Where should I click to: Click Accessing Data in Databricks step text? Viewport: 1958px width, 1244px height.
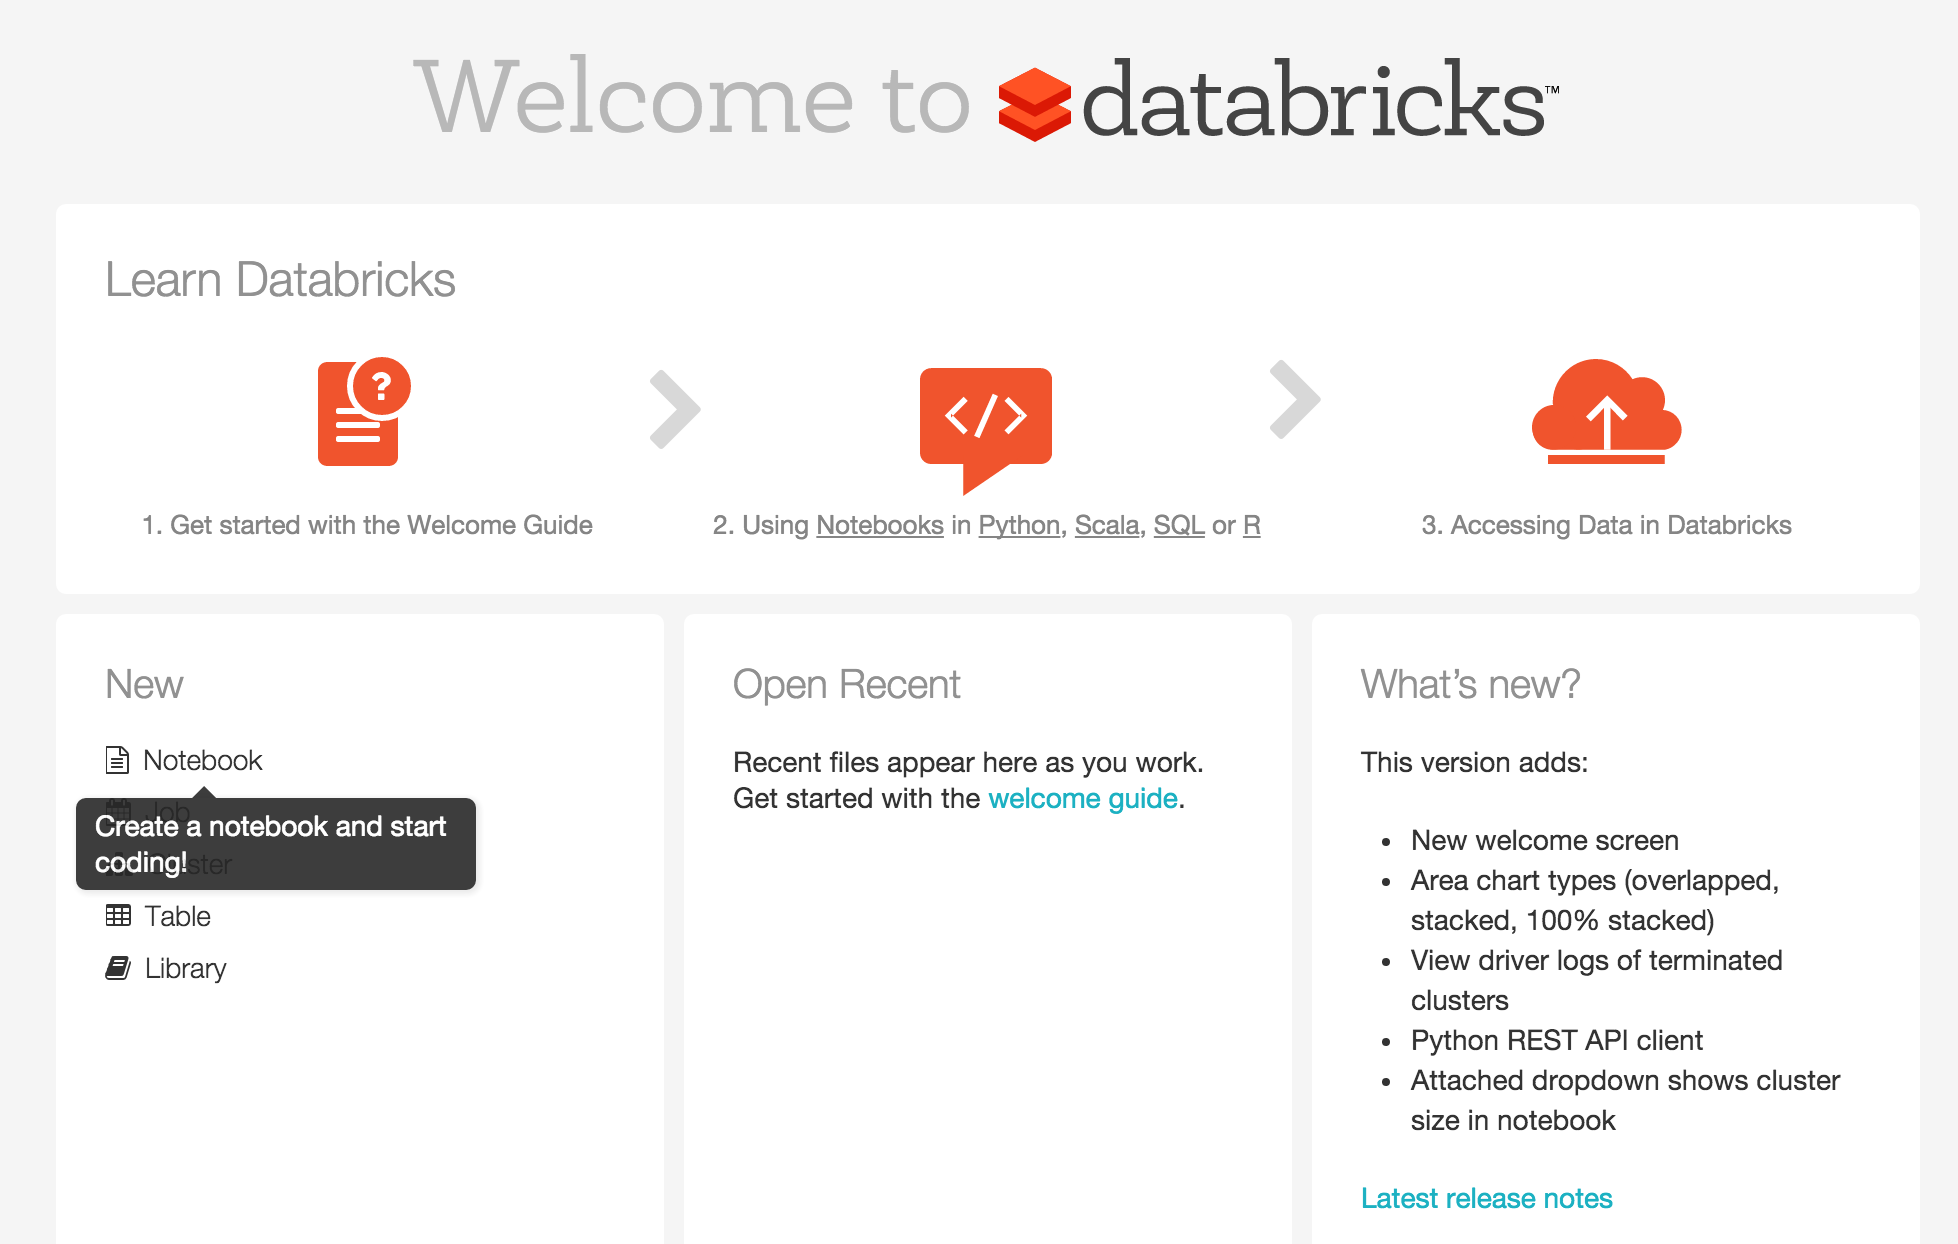(1606, 525)
